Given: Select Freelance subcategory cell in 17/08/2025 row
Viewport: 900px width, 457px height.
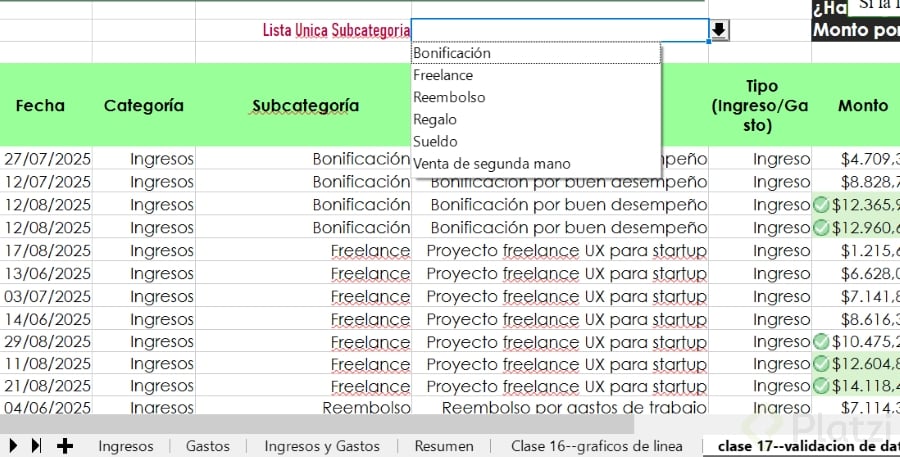Looking at the screenshot, I should 304,250.
